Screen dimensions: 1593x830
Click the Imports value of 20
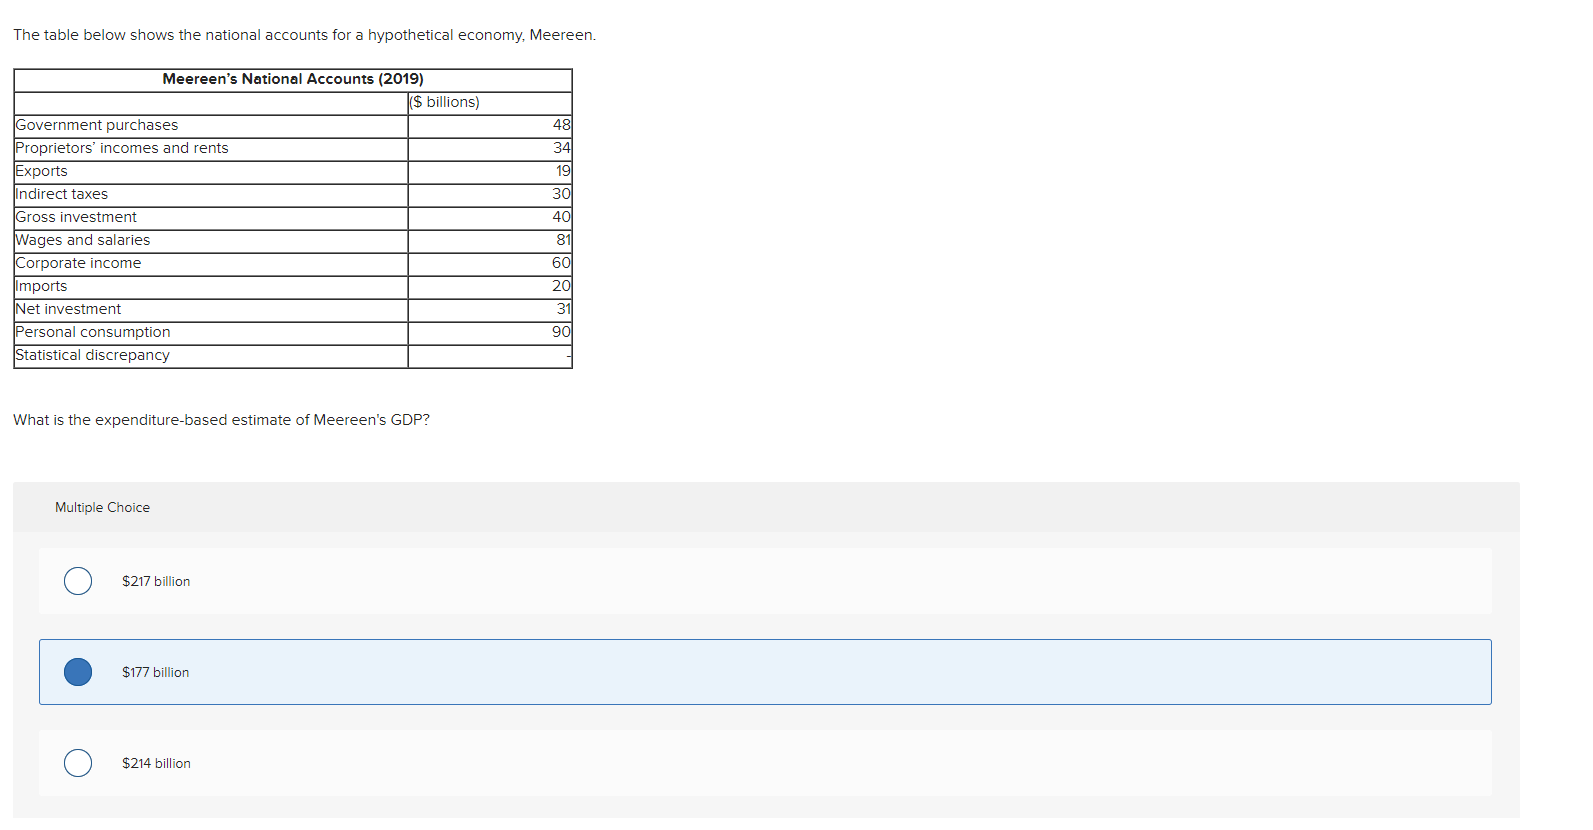(x=561, y=286)
